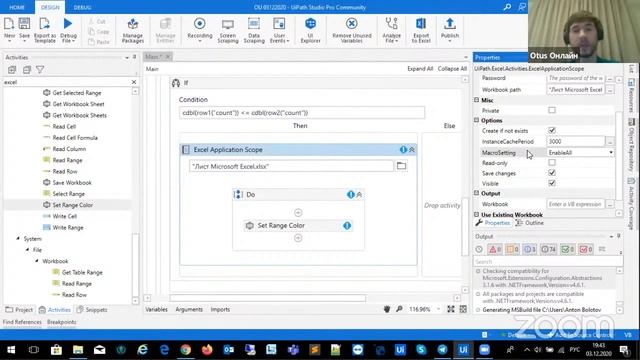Activate the pan hand tool in designer

point(387,309)
